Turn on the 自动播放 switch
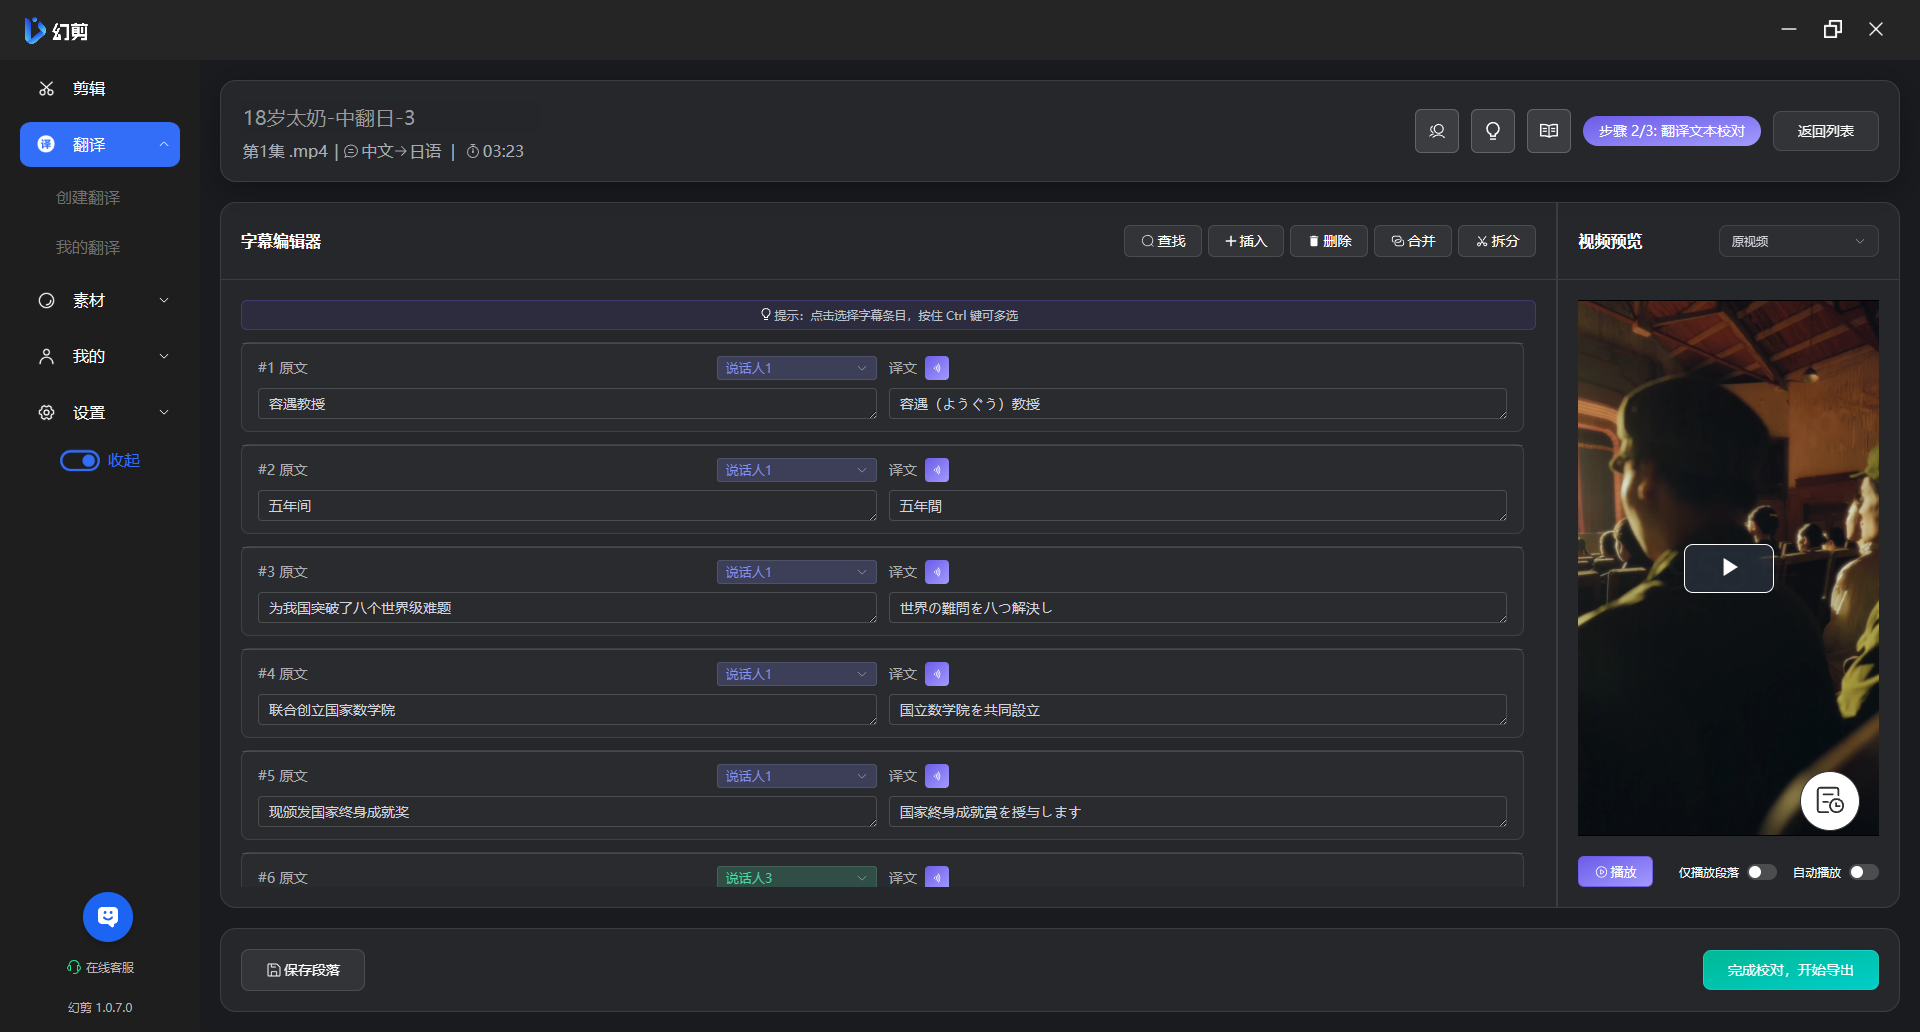The height and width of the screenshot is (1032, 1920). coord(1863,872)
